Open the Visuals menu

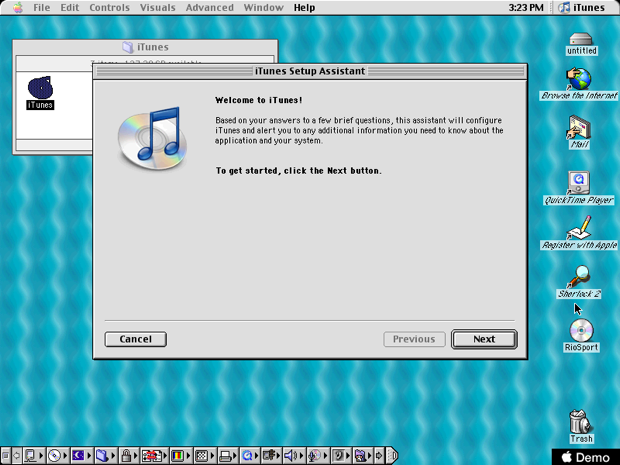pos(157,8)
